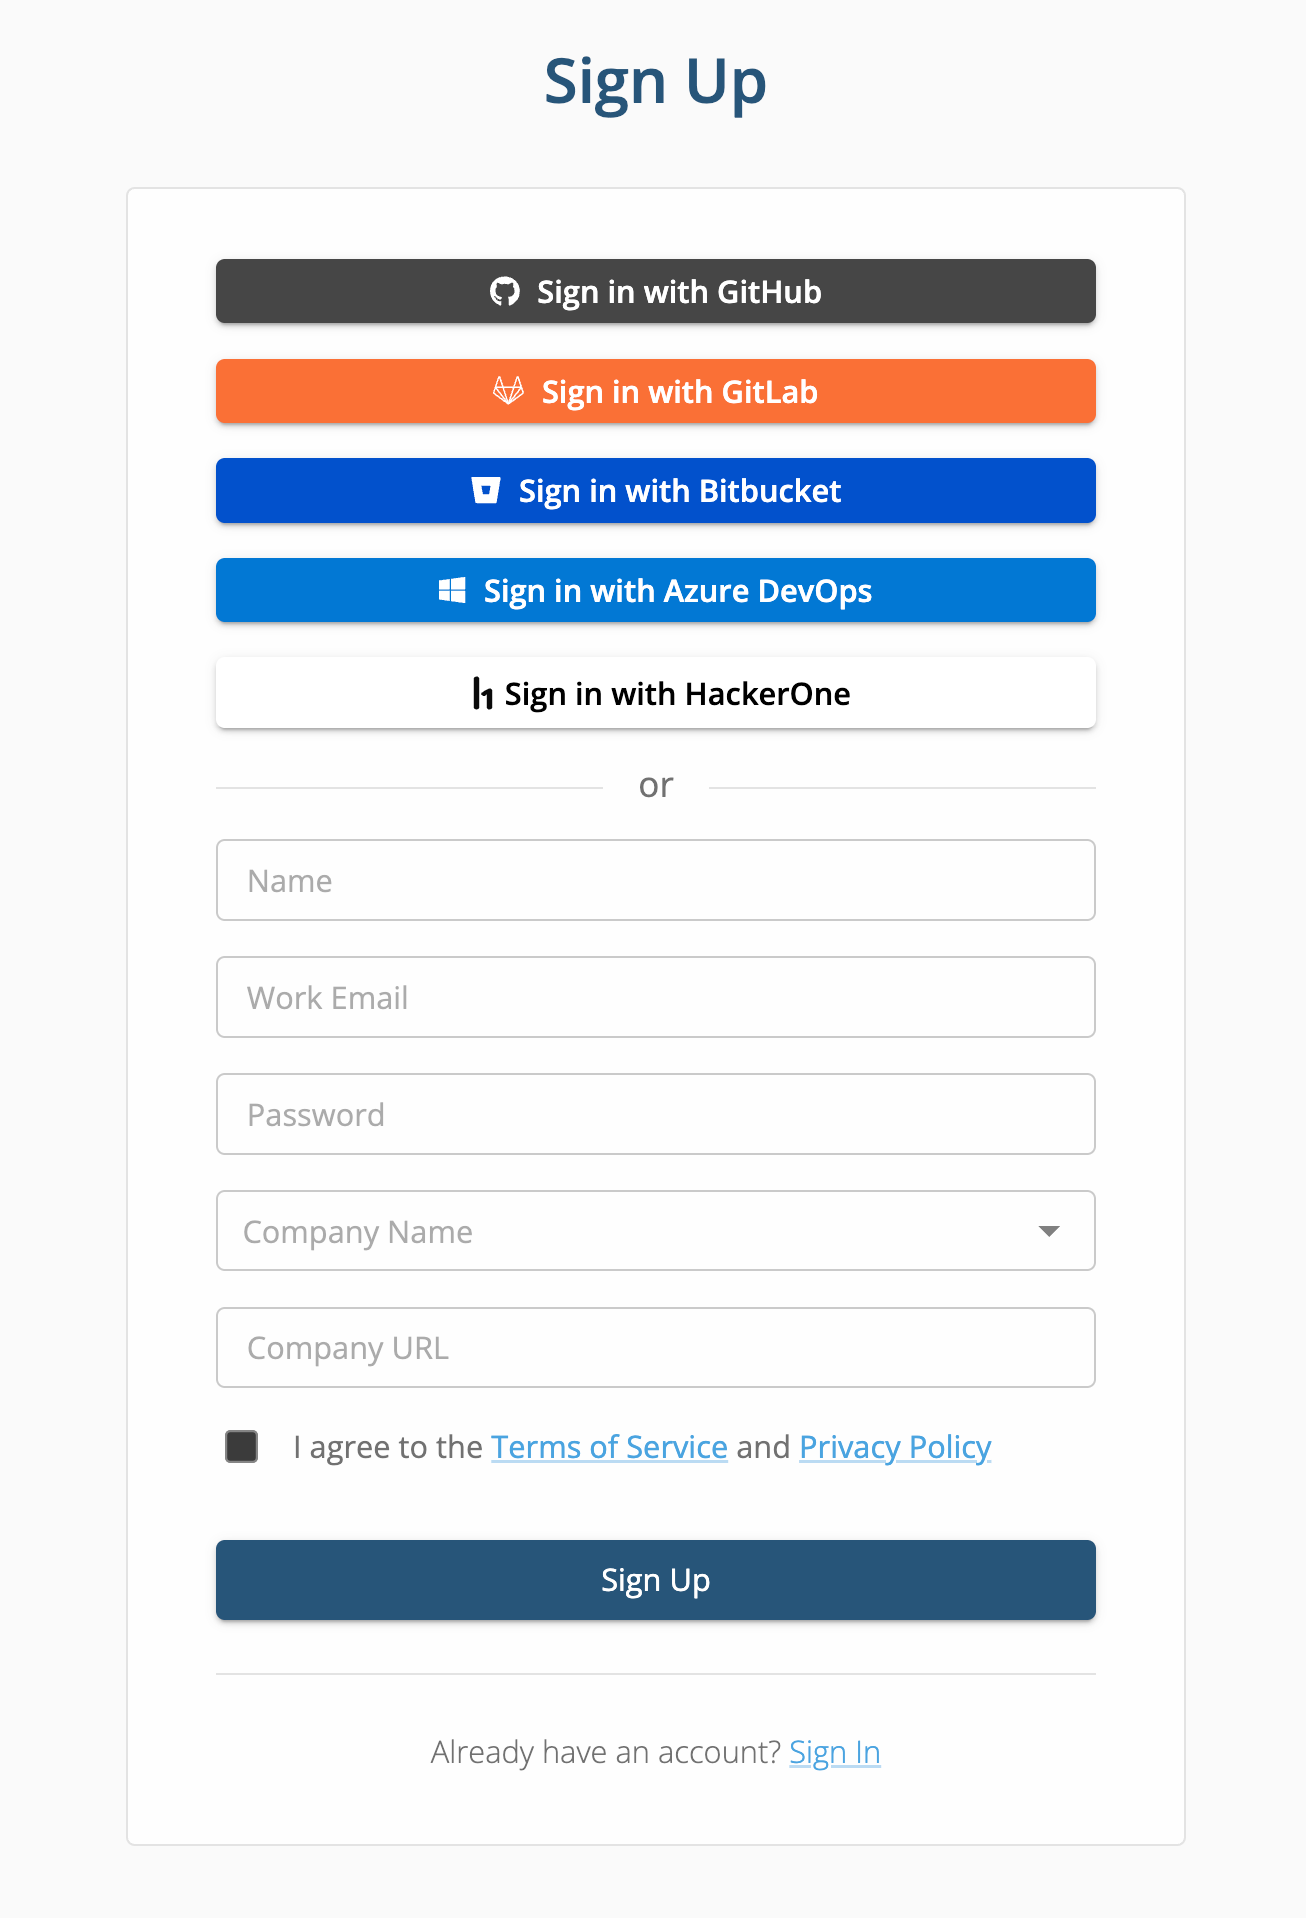Tick the agree to terms checkbox
The height and width of the screenshot is (1918, 1306).
click(242, 1446)
